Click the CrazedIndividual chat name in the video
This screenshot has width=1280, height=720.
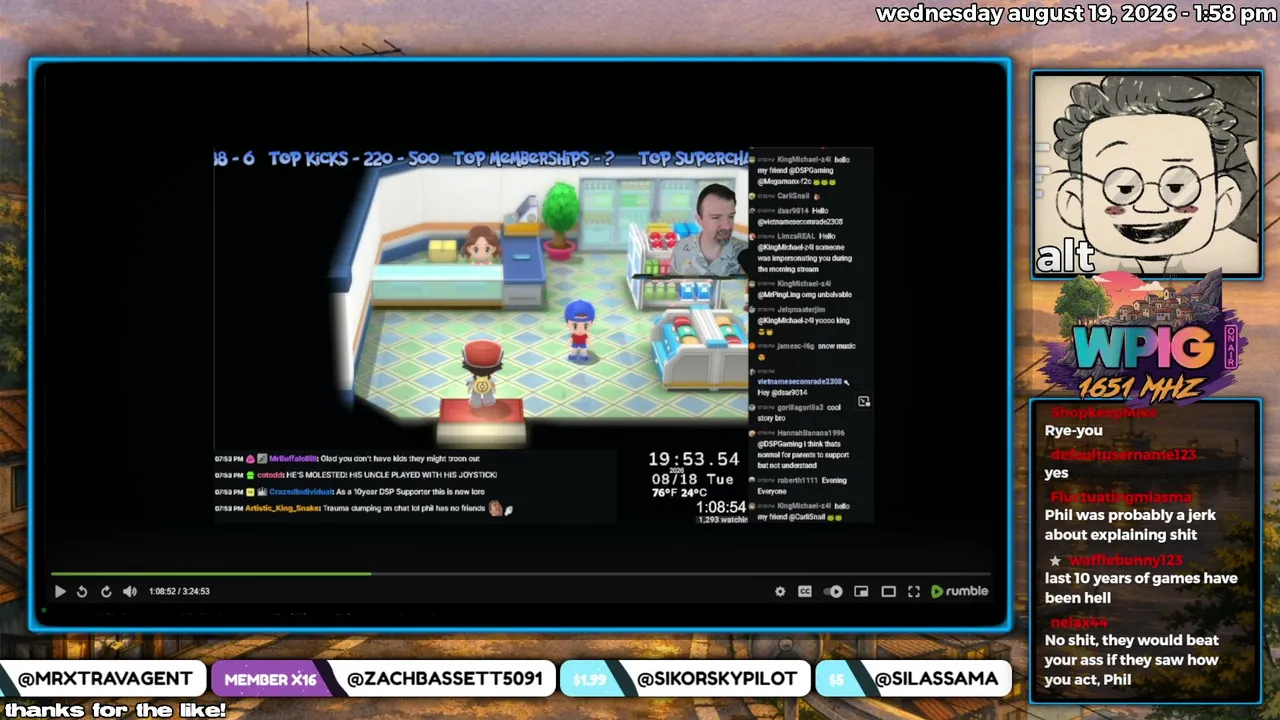tap(302, 492)
